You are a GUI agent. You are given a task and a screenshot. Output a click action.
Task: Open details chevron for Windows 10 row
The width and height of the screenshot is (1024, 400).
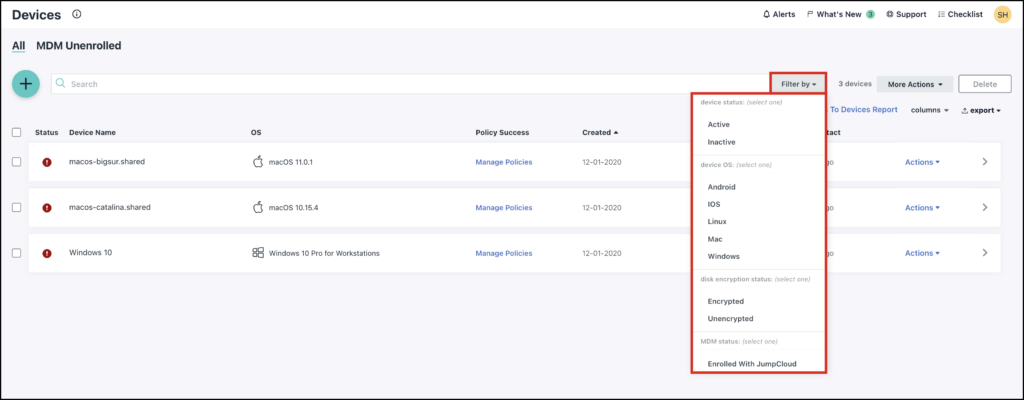pyautogui.click(x=984, y=253)
